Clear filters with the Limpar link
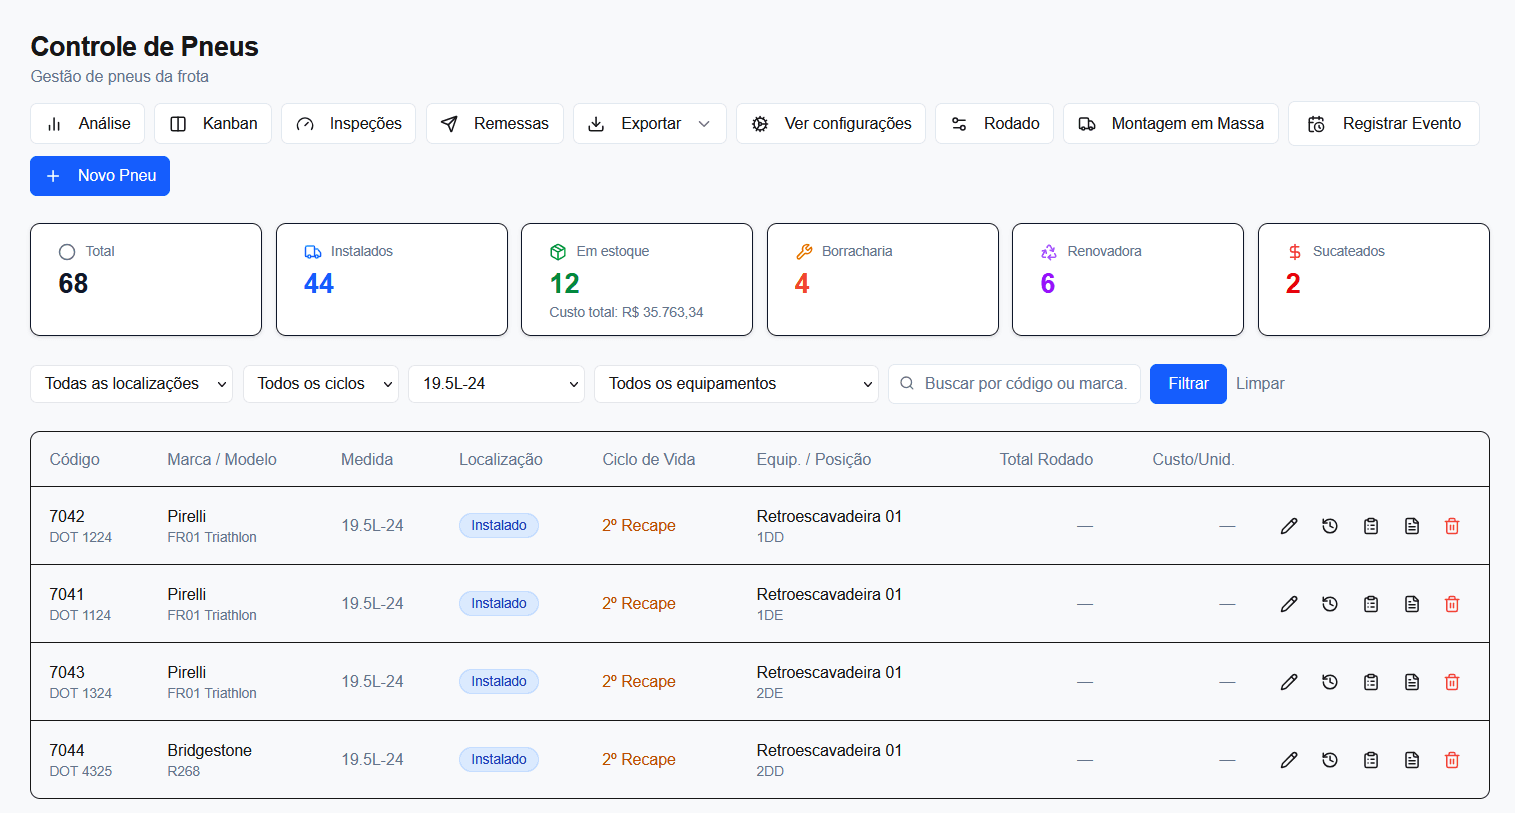The image size is (1515, 813). (1260, 384)
